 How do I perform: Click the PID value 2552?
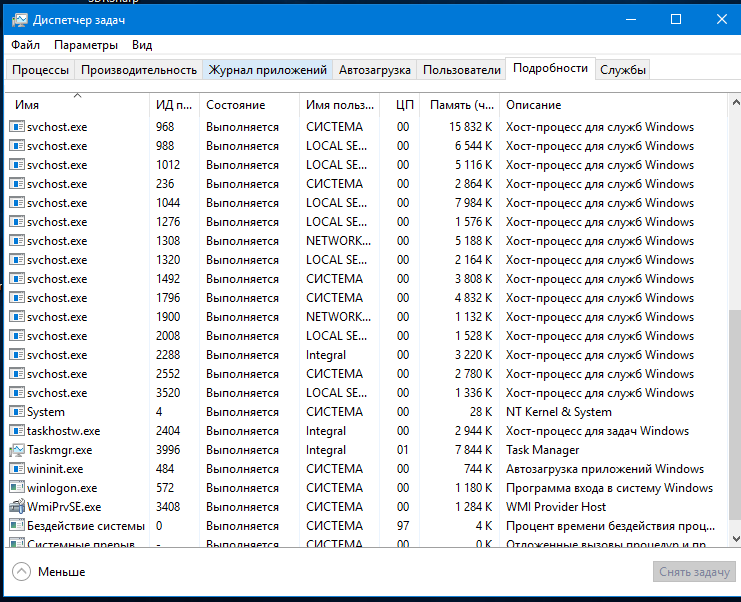[x=168, y=374]
